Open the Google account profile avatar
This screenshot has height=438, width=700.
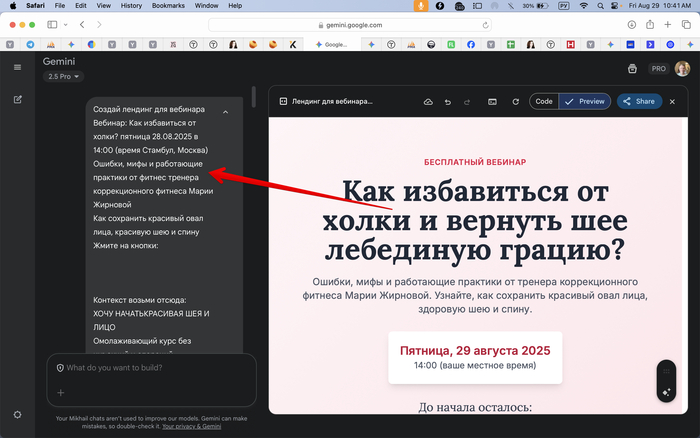[x=682, y=68]
